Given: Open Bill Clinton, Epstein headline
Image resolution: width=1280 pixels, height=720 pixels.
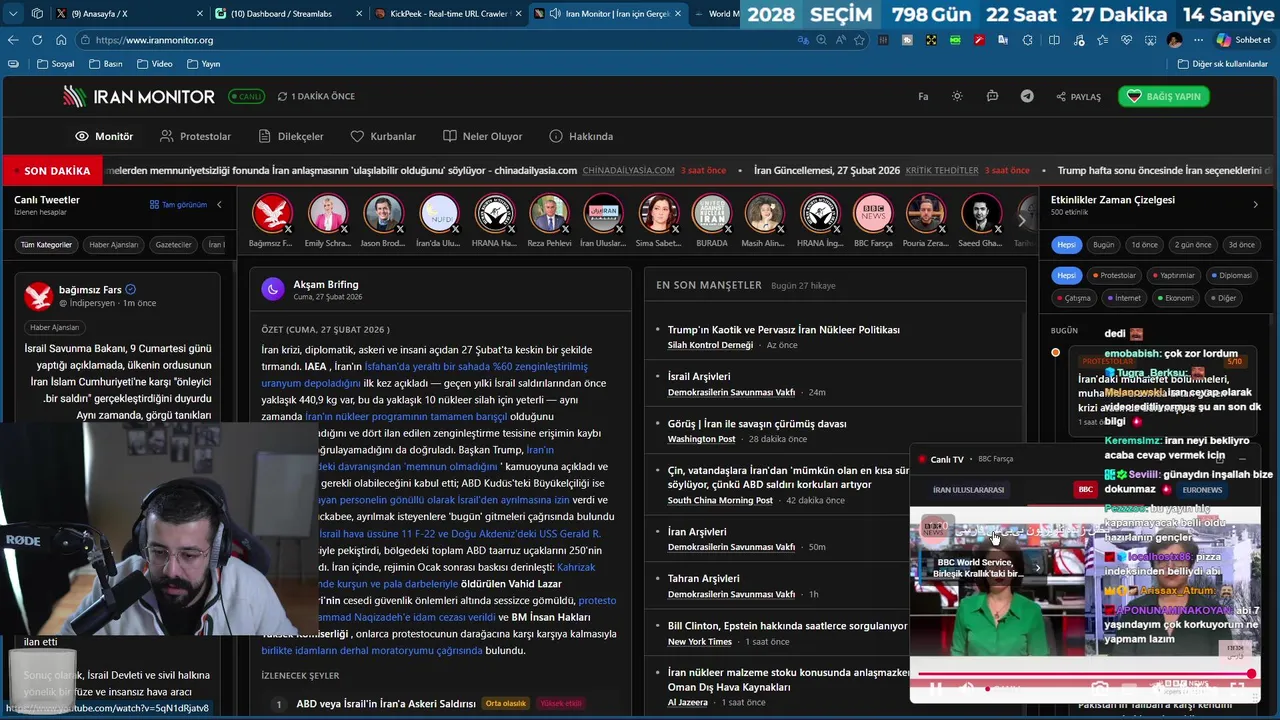Looking at the screenshot, I should click(x=787, y=625).
